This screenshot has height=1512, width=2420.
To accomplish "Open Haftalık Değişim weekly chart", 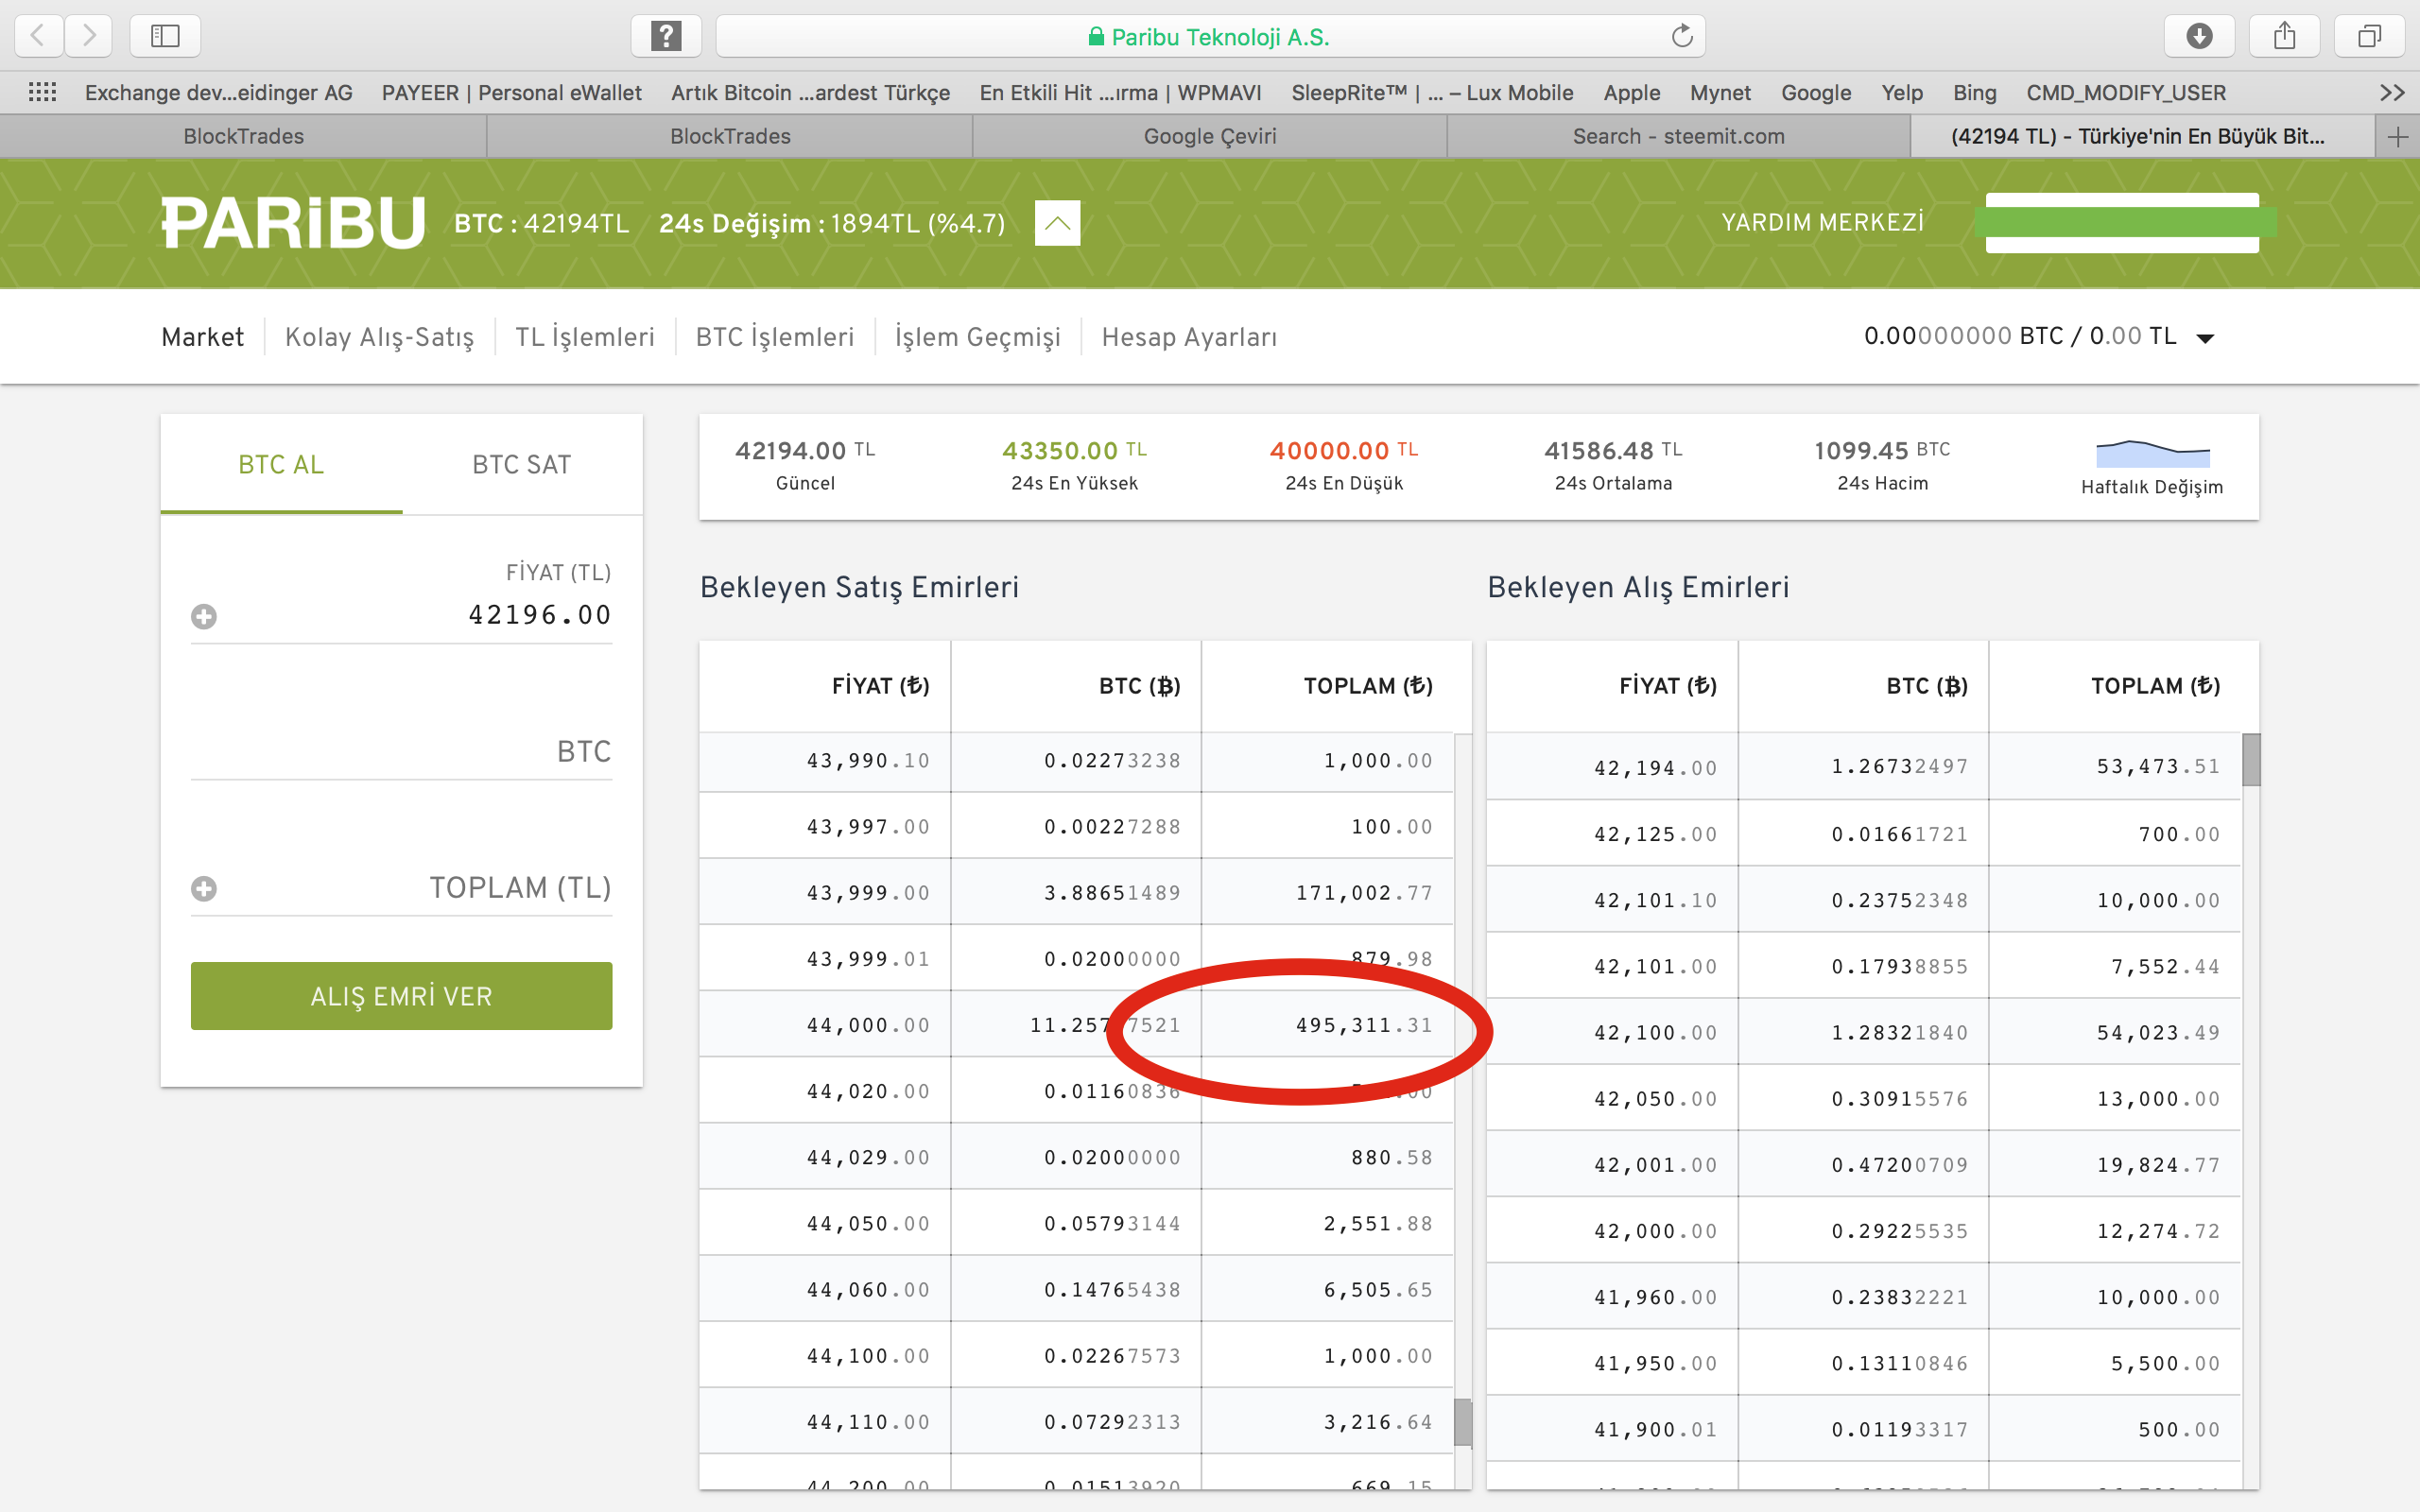I will [2152, 467].
